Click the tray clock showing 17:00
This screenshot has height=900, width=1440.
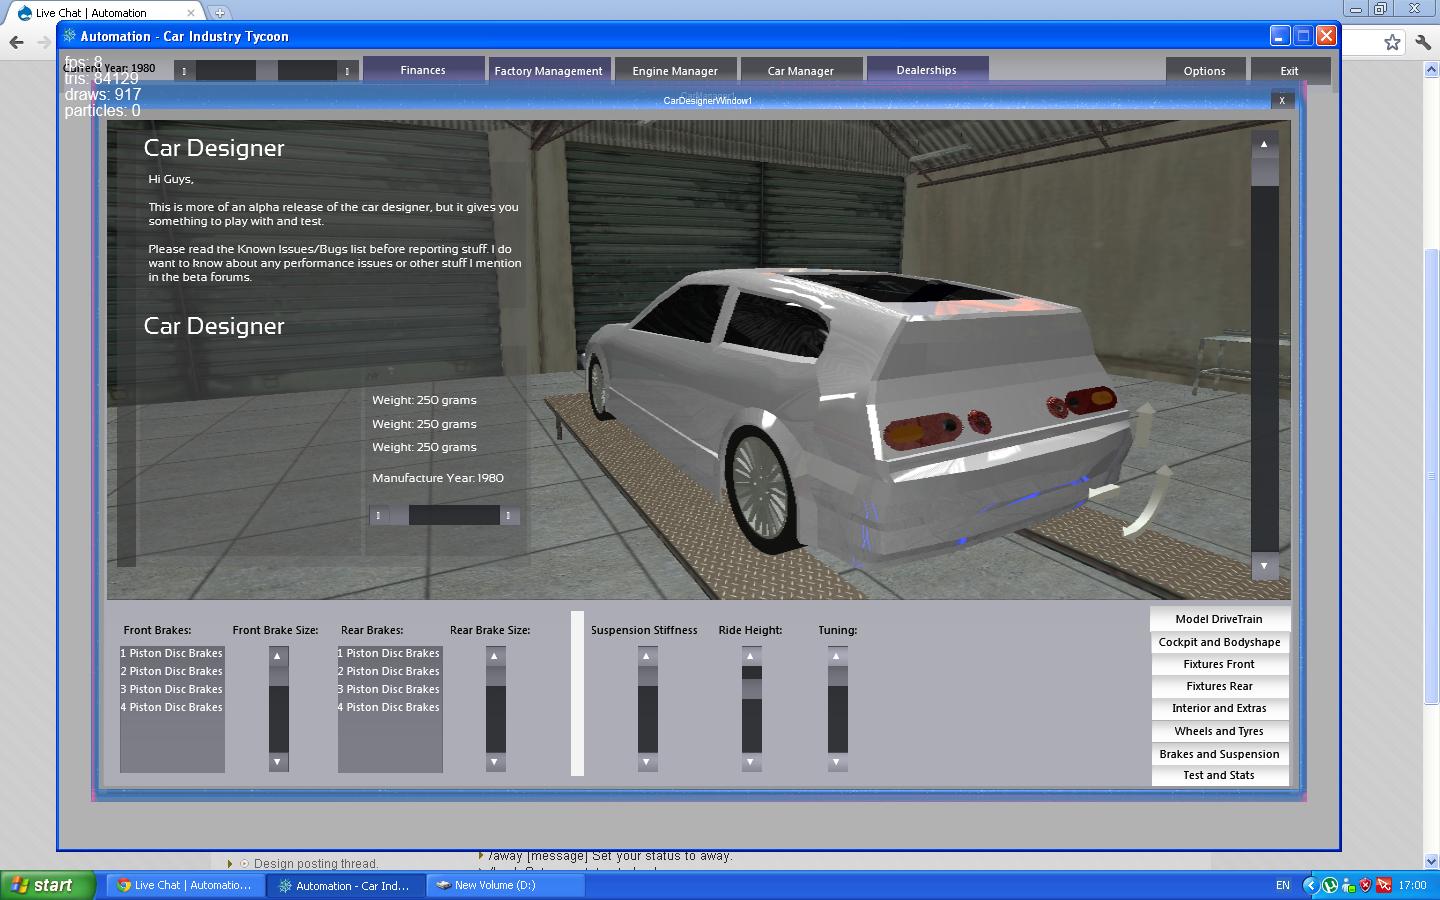pyautogui.click(x=1412, y=885)
